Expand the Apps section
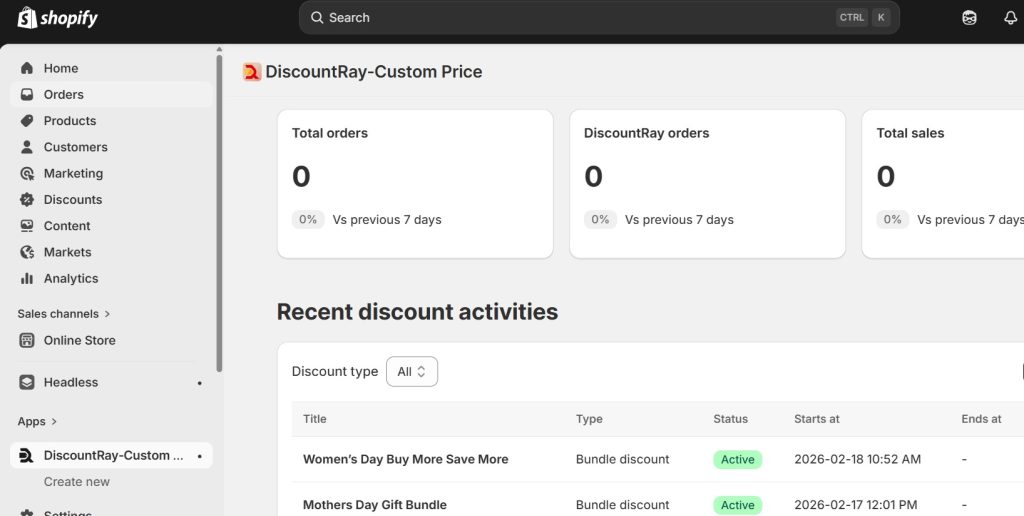Screen dimensions: 1024x516 coord(37,421)
